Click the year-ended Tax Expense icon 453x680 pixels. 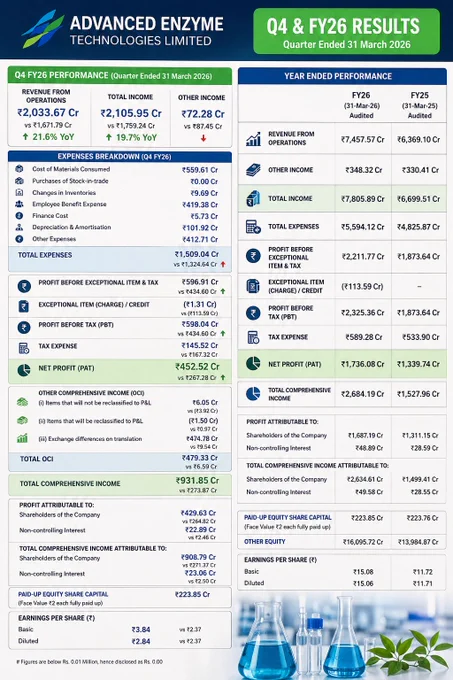tap(253, 337)
